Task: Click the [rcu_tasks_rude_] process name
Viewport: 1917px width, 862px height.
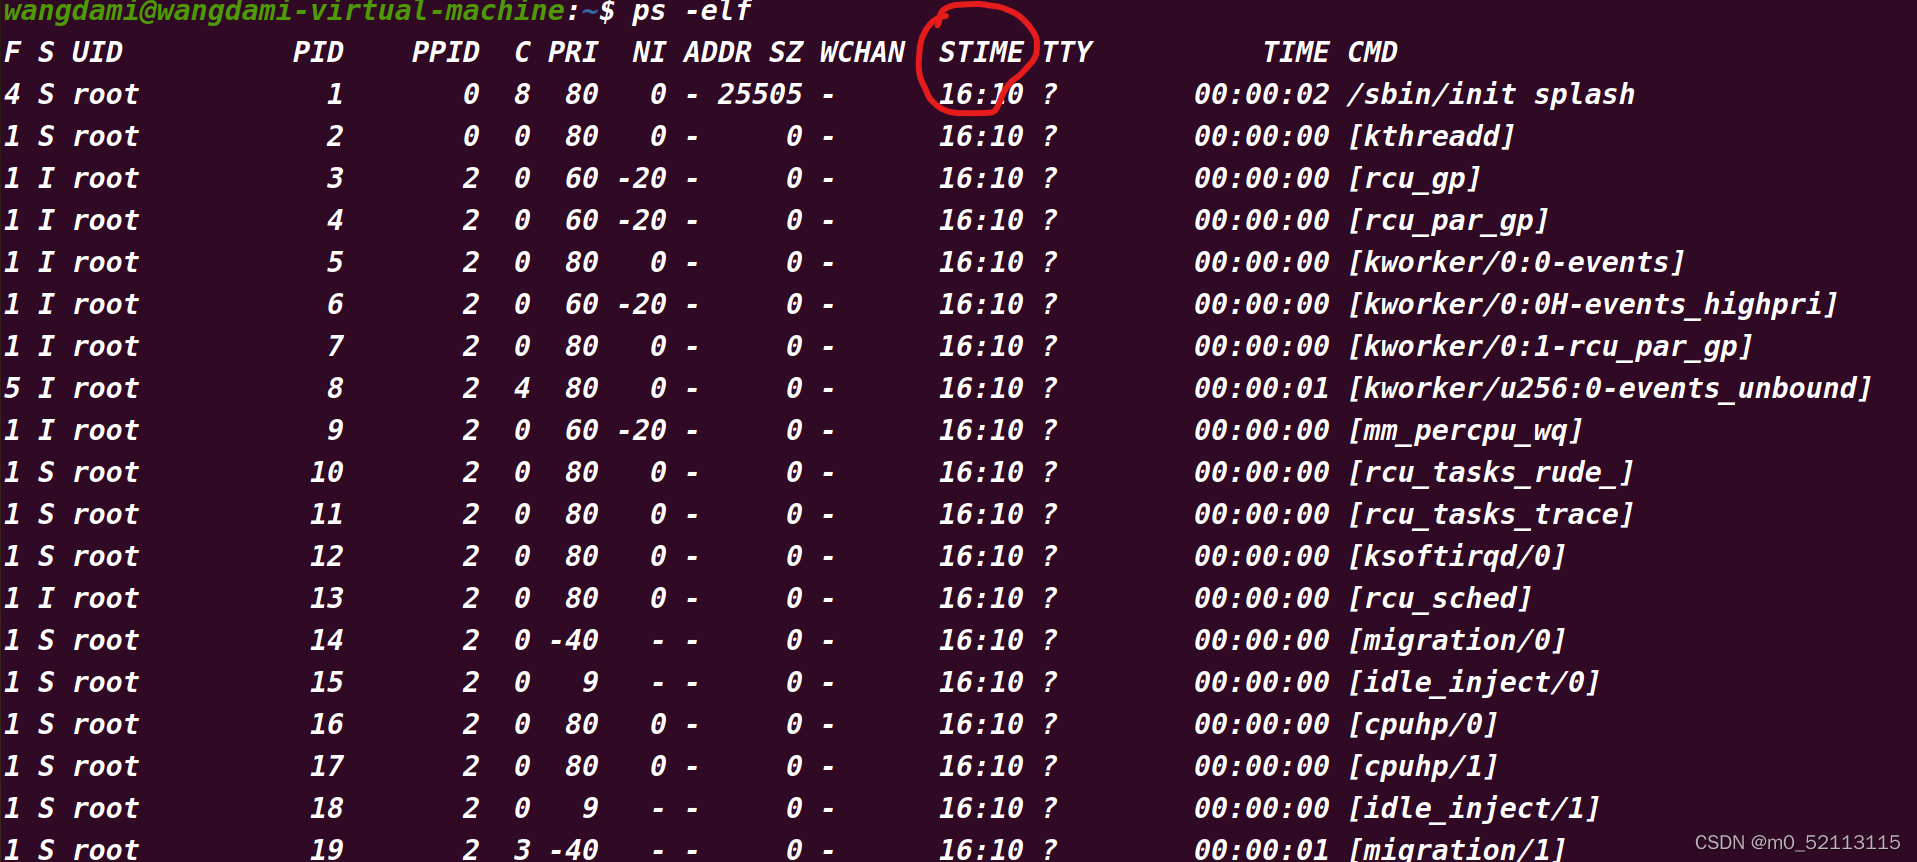Action: (x=1491, y=472)
